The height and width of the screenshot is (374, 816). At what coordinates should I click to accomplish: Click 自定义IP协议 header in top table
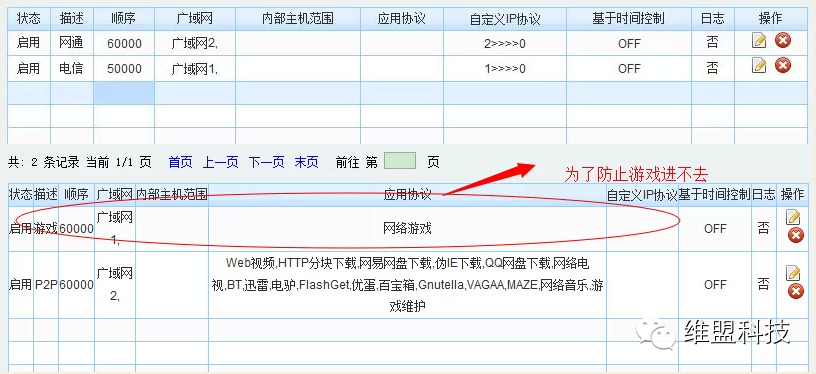505,19
